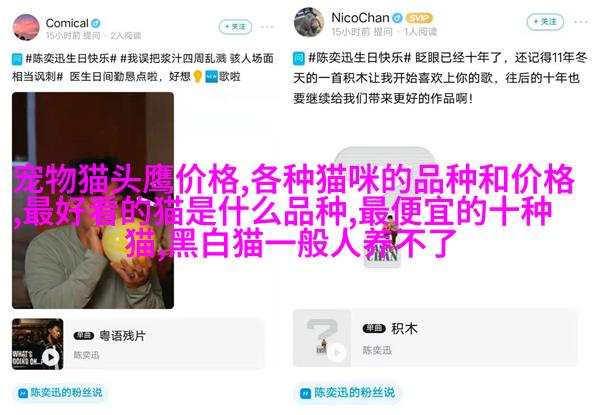
Task: Click verified badge beside NicoChan
Action: 398,18
